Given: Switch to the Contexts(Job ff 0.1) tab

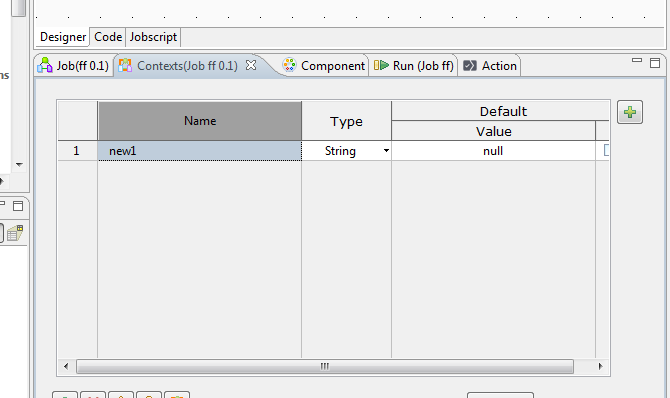Looking at the screenshot, I should 187,65.
